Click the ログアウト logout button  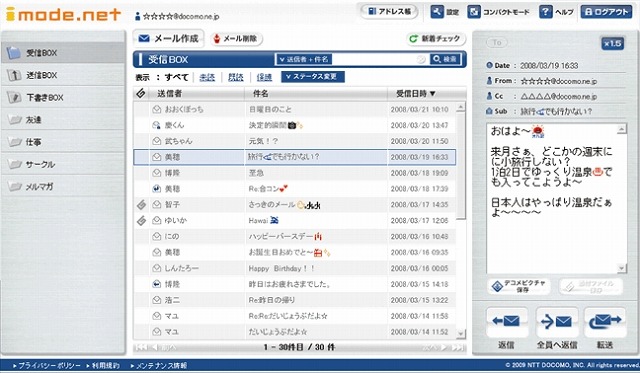(x=606, y=12)
